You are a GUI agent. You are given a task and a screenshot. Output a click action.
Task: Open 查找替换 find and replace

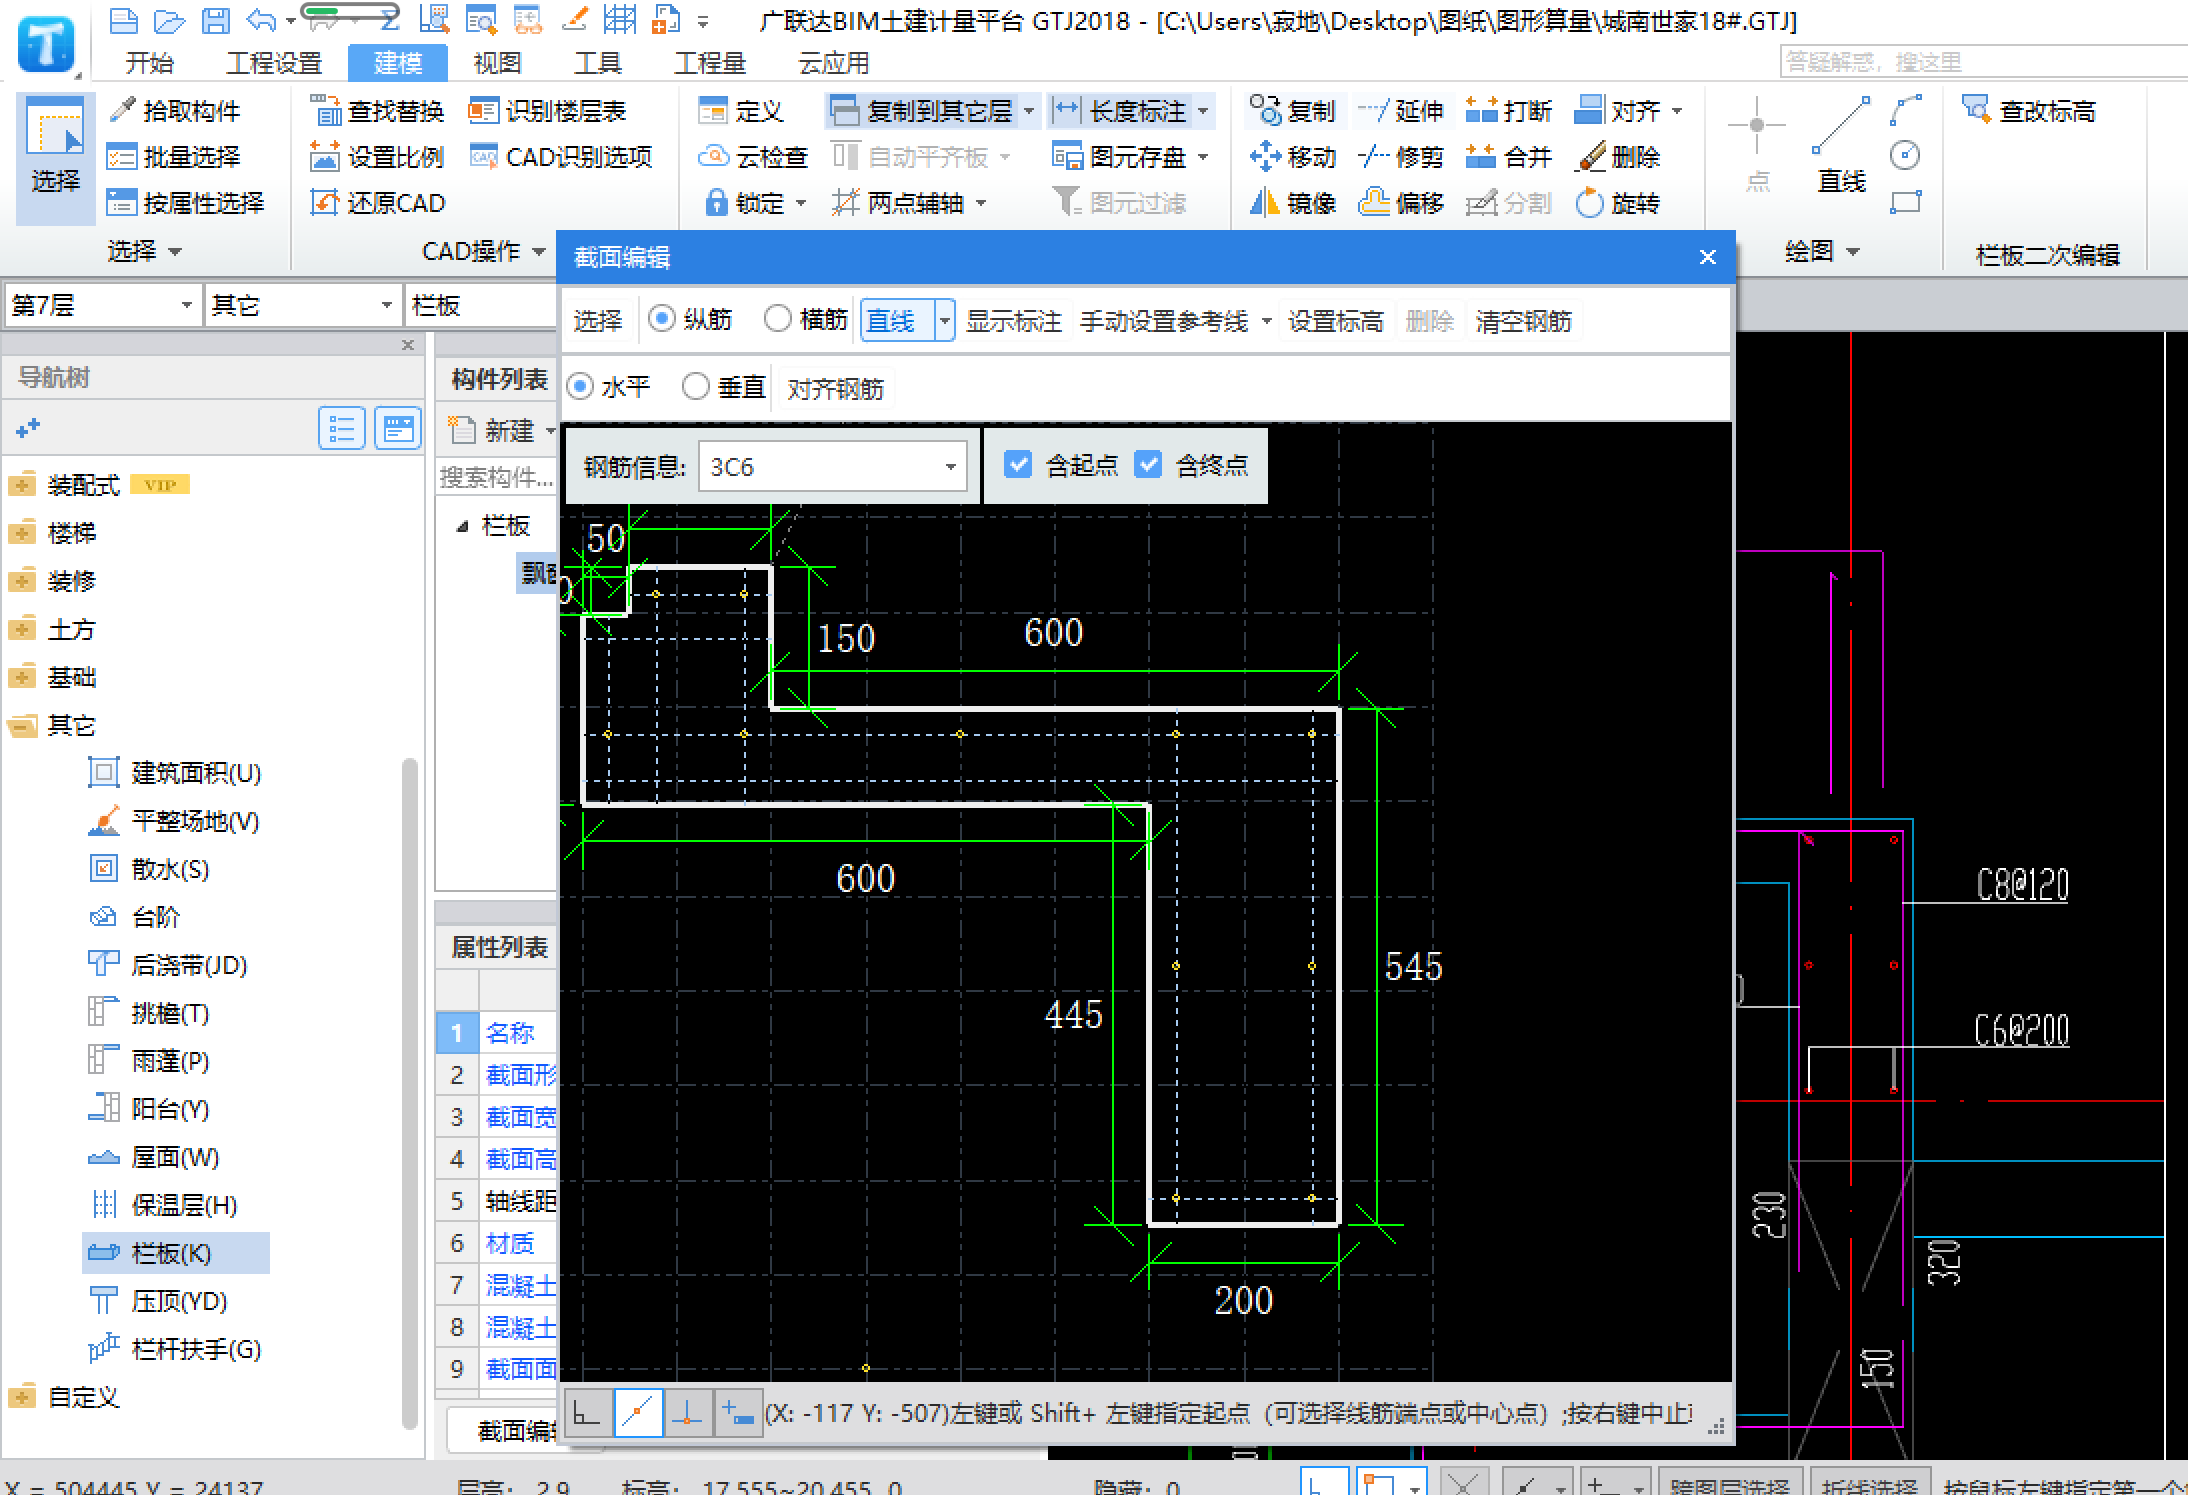coord(377,111)
